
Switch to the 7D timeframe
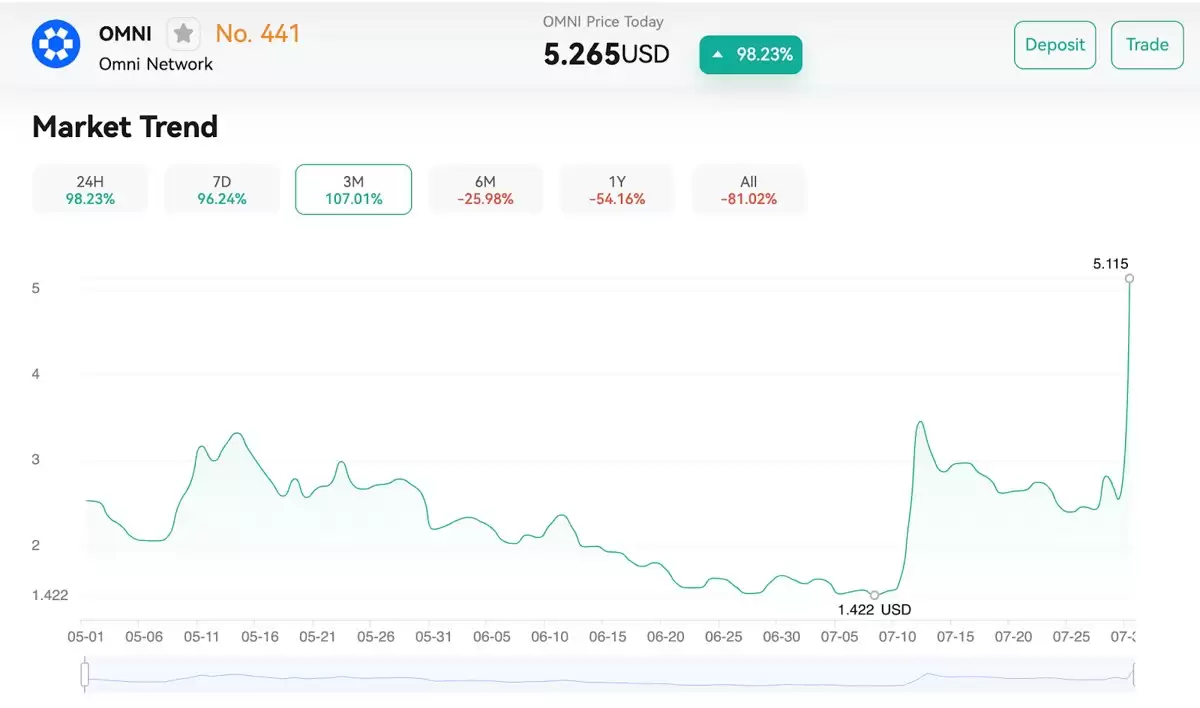coord(221,189)
